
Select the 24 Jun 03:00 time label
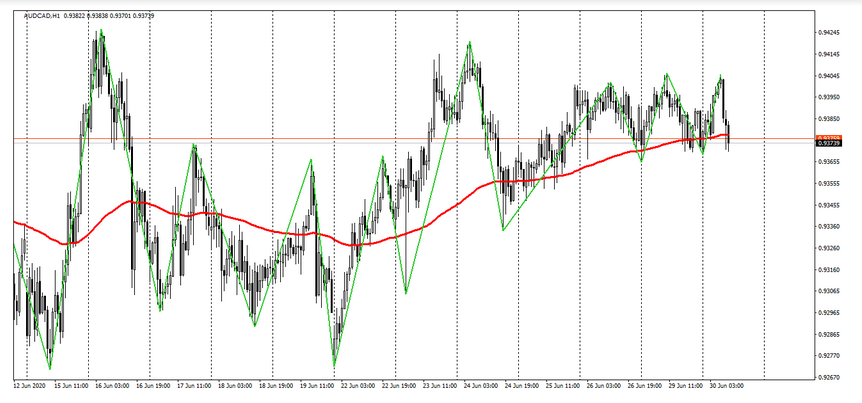(x=483, y=385)
